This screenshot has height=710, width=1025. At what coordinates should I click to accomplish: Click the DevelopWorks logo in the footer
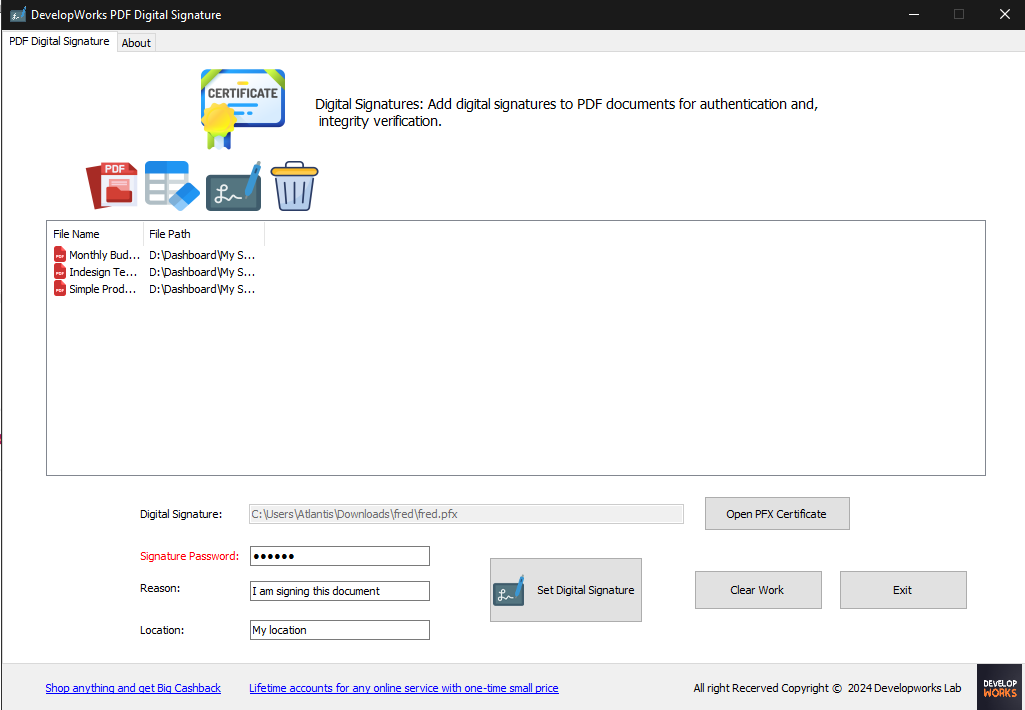pos(1000,687)
